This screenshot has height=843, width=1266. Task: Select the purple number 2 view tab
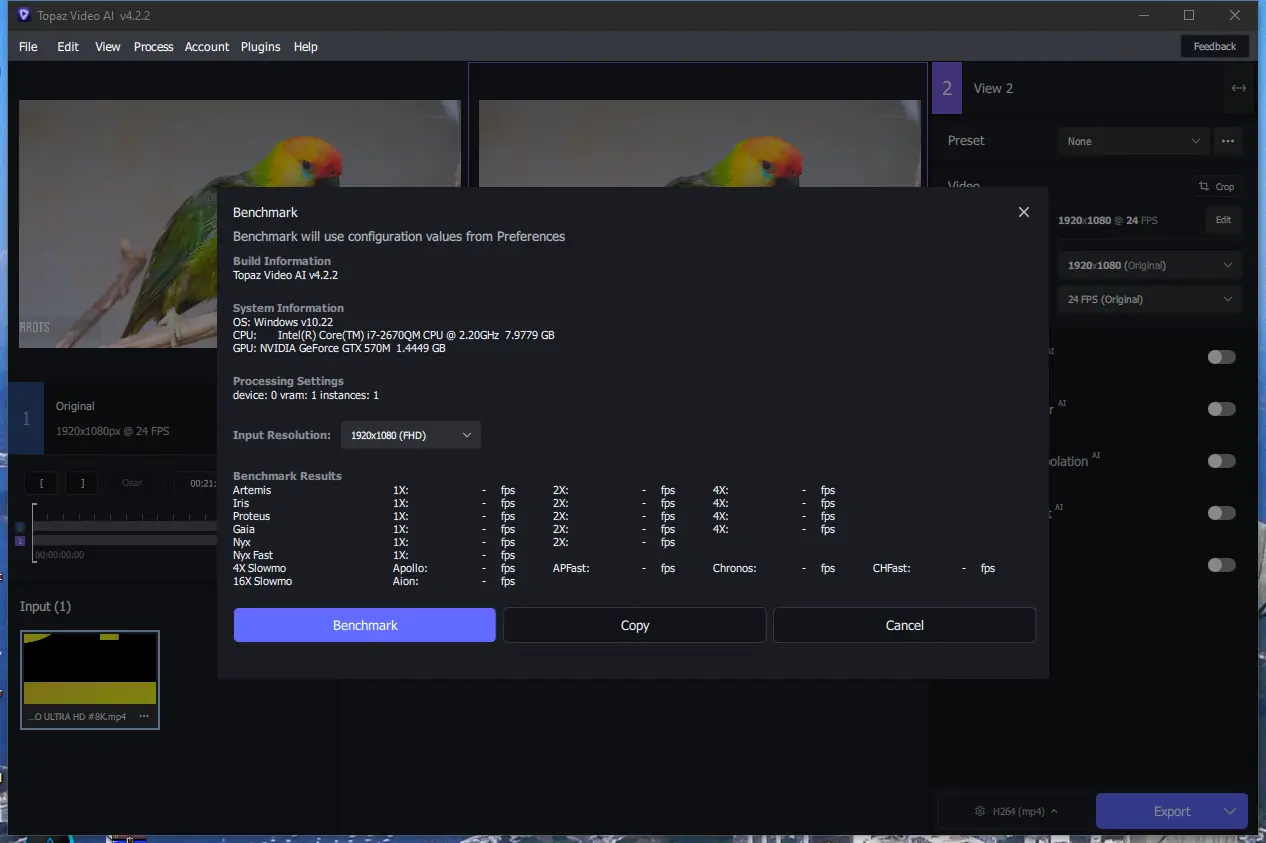click(x=947, y=88)
